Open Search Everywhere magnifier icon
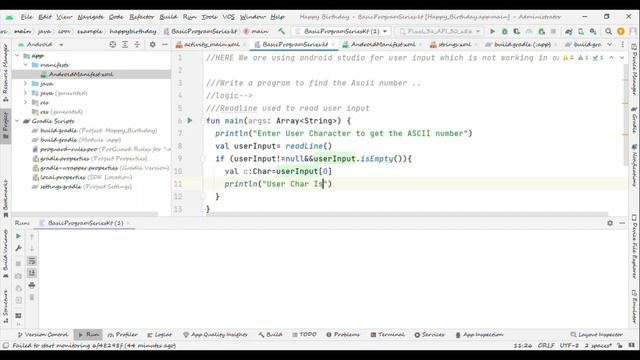This screenshot has width=640, height=360. (608, 31)
